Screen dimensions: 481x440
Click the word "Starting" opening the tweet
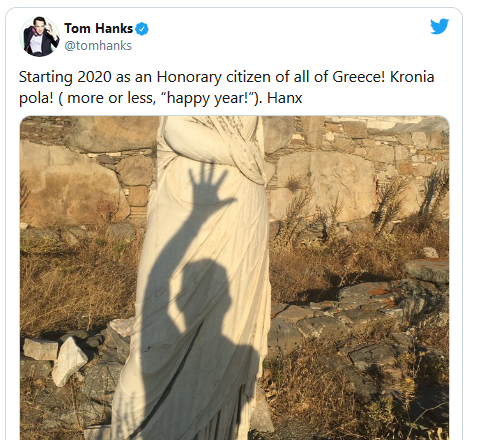[x=46, y=78]
